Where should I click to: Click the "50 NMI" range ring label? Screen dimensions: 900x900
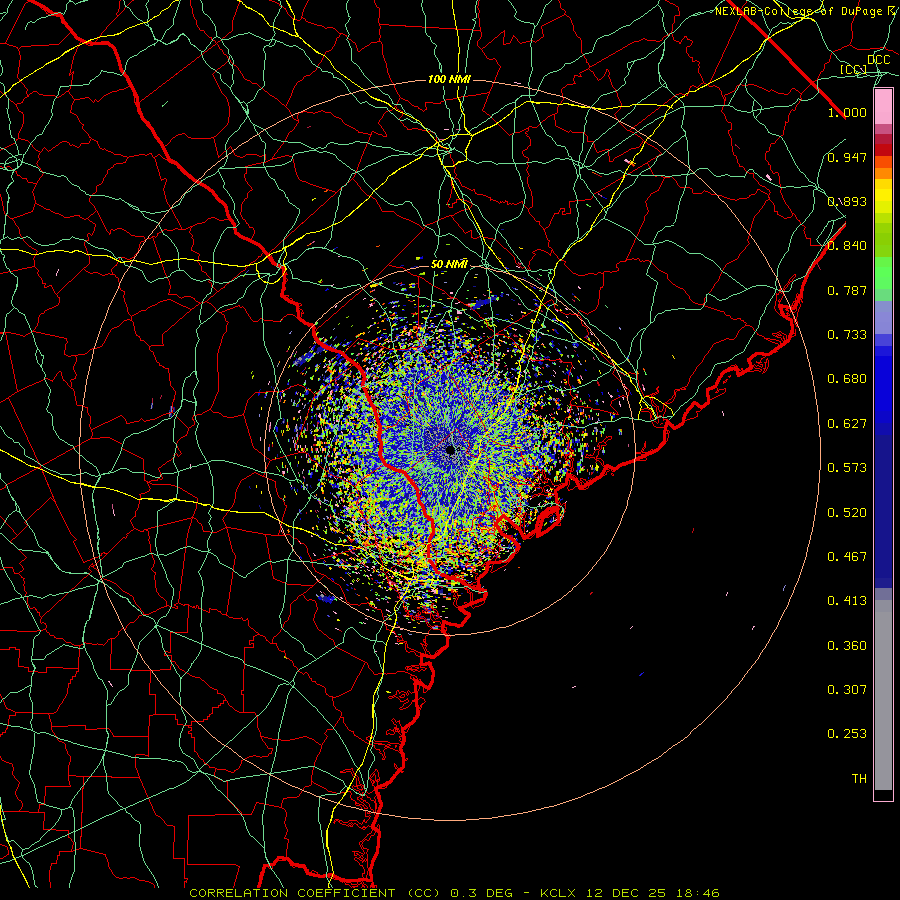coord(449,264)
